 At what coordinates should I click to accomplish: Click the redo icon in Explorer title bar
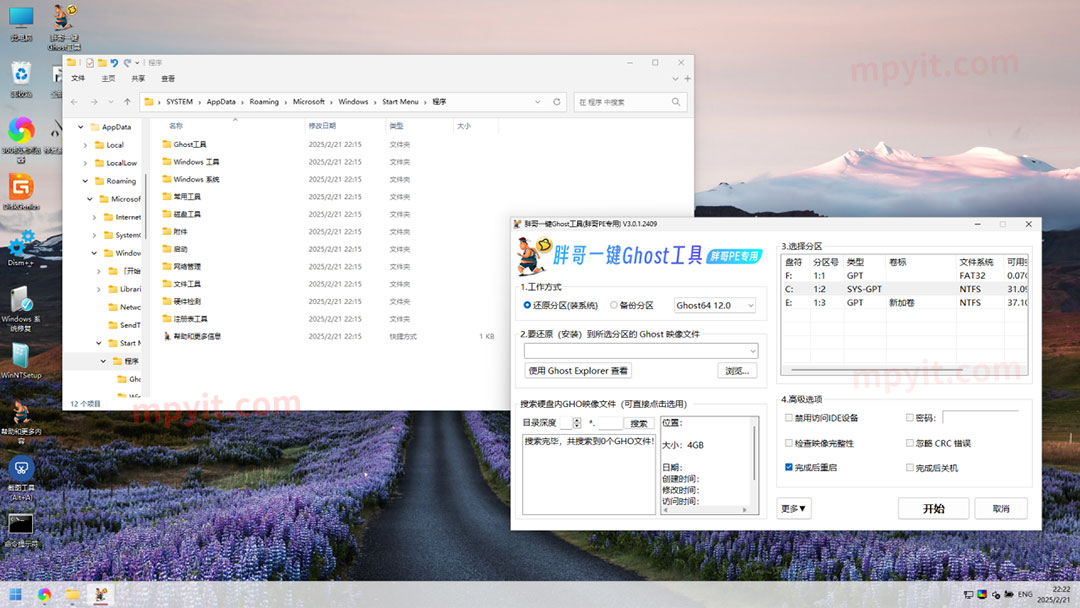[x=127, y=63]
